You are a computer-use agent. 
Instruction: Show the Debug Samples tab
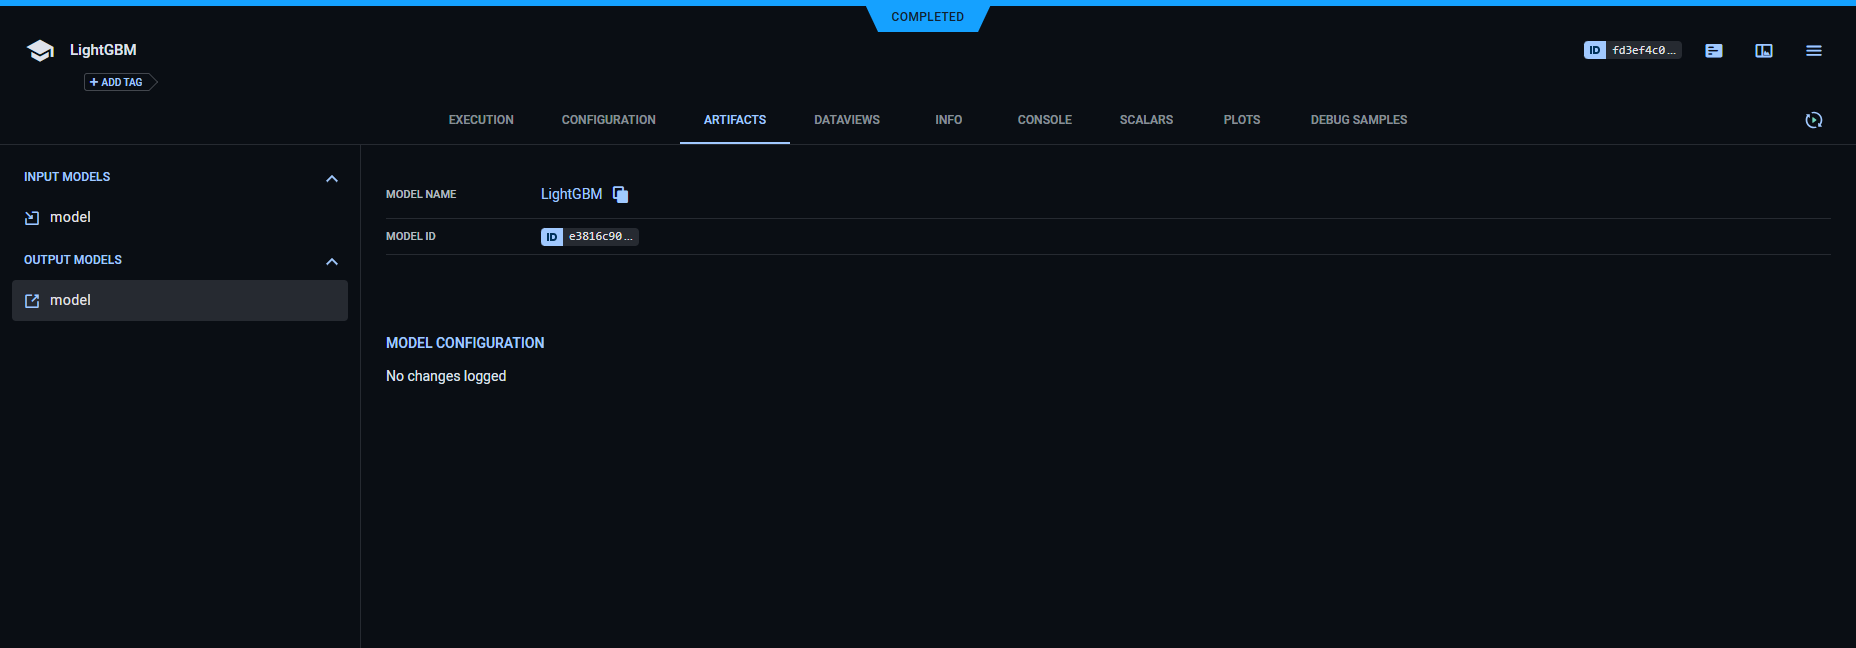[1358, 120]
